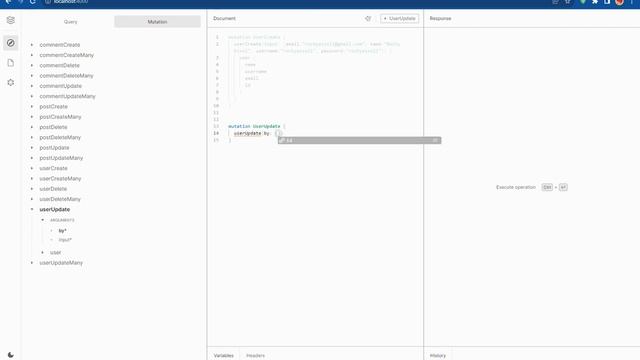The image size is (640, 360).
Task: Open the Variables tab
Action: [x=224, y=356]
